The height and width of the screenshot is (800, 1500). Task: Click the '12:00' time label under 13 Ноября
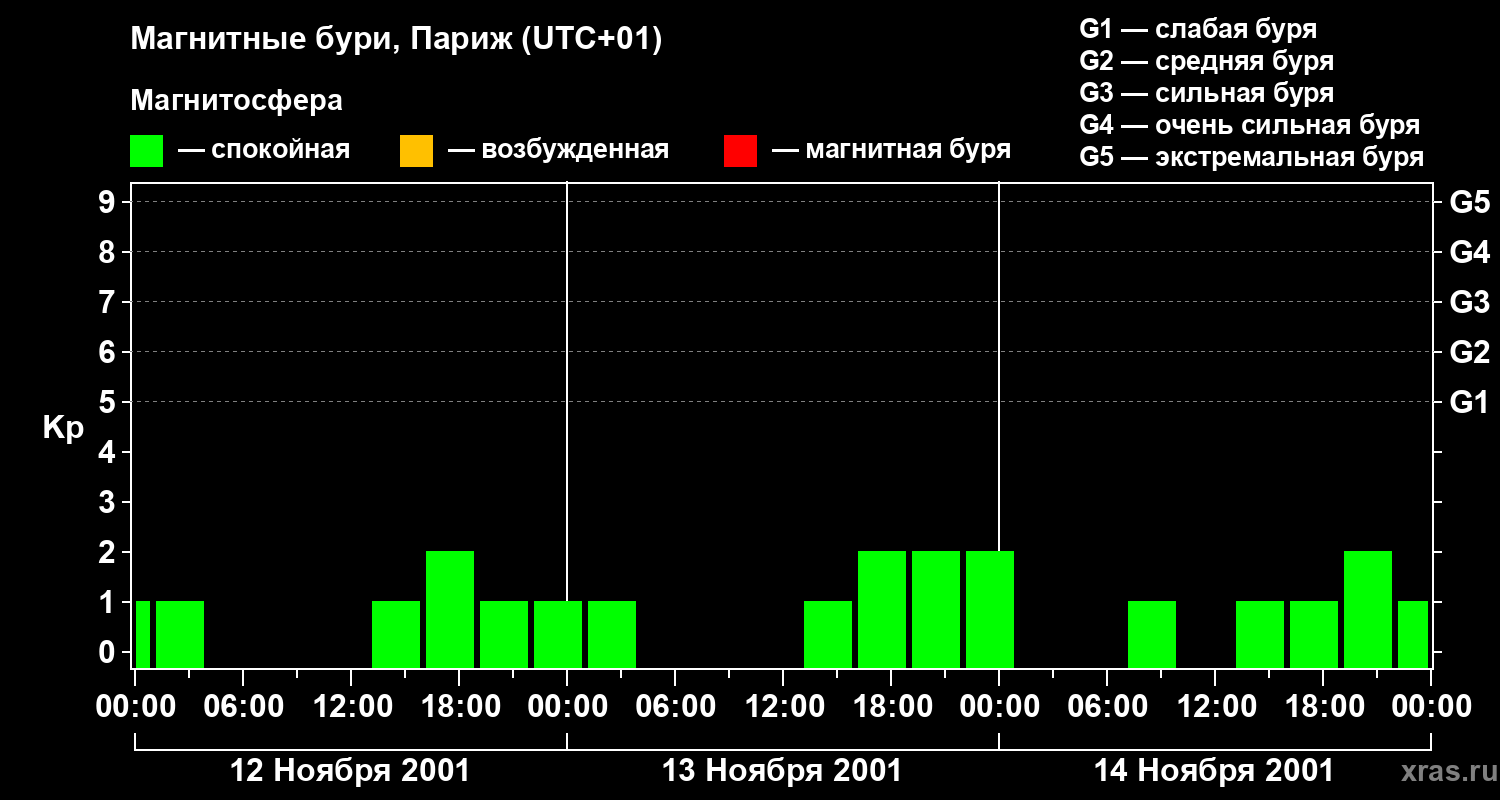pyautogui.click(x=783, y=707)
